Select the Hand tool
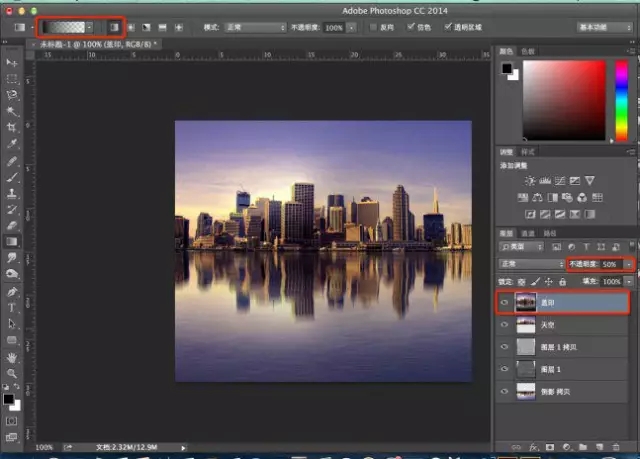The image size is (640, 459). (13, 357)
